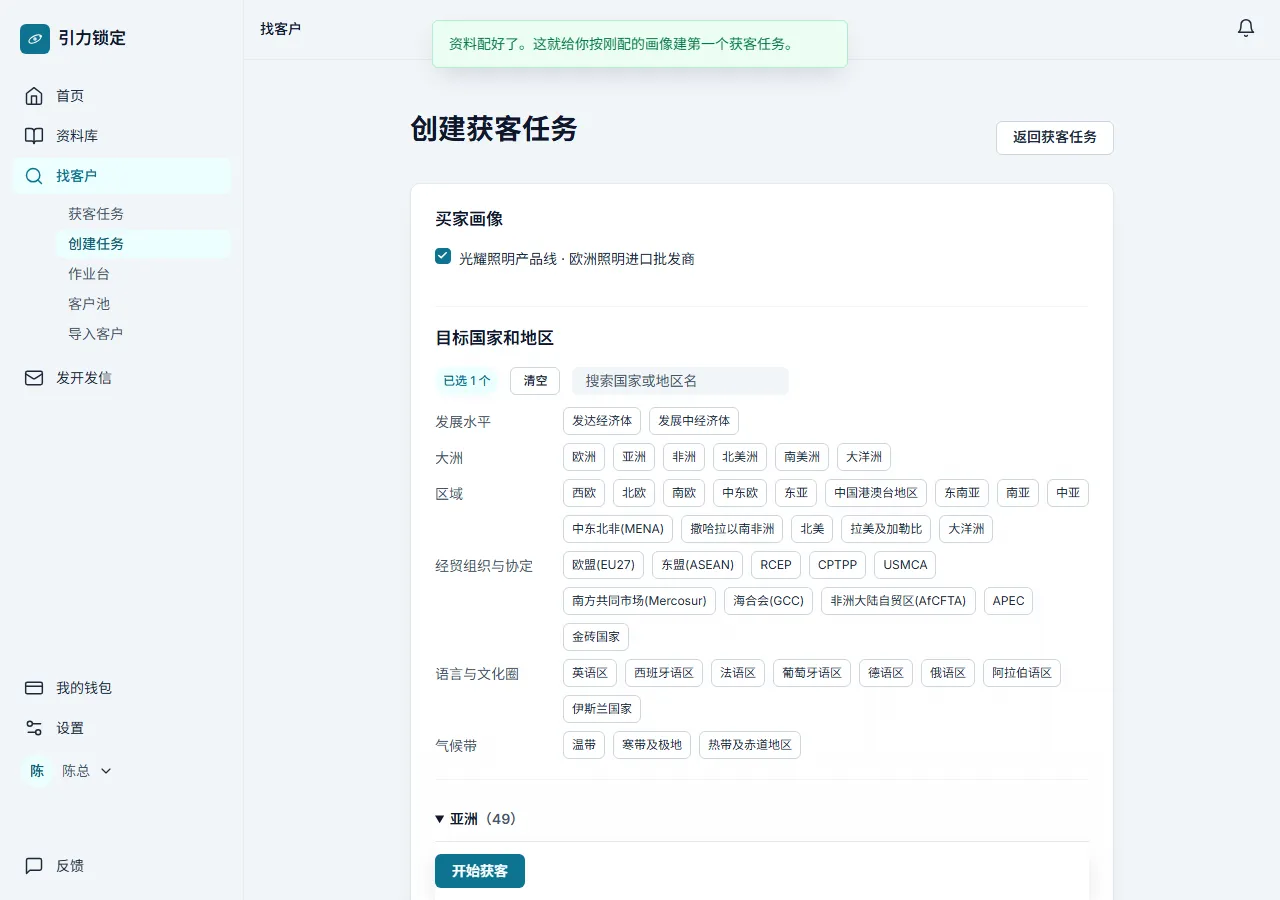Click the 搜索国家或地区名 search field

680,381
